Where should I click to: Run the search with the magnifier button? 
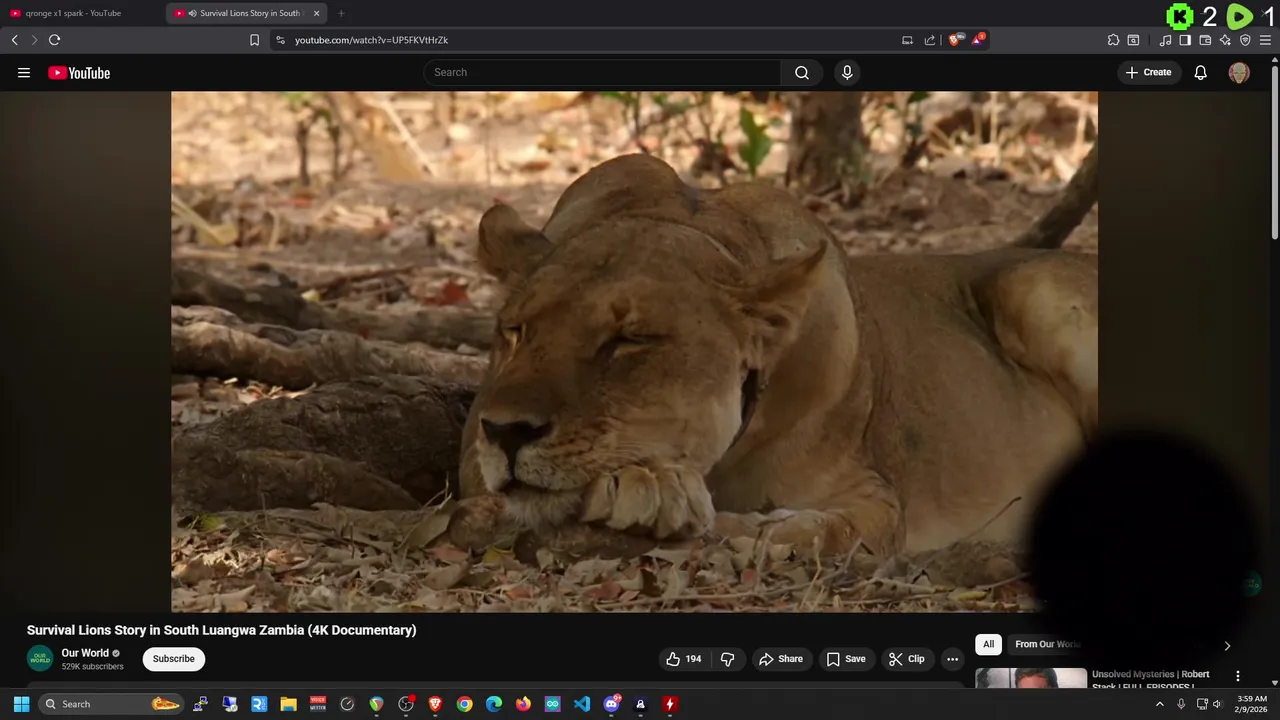coord(802,72)
